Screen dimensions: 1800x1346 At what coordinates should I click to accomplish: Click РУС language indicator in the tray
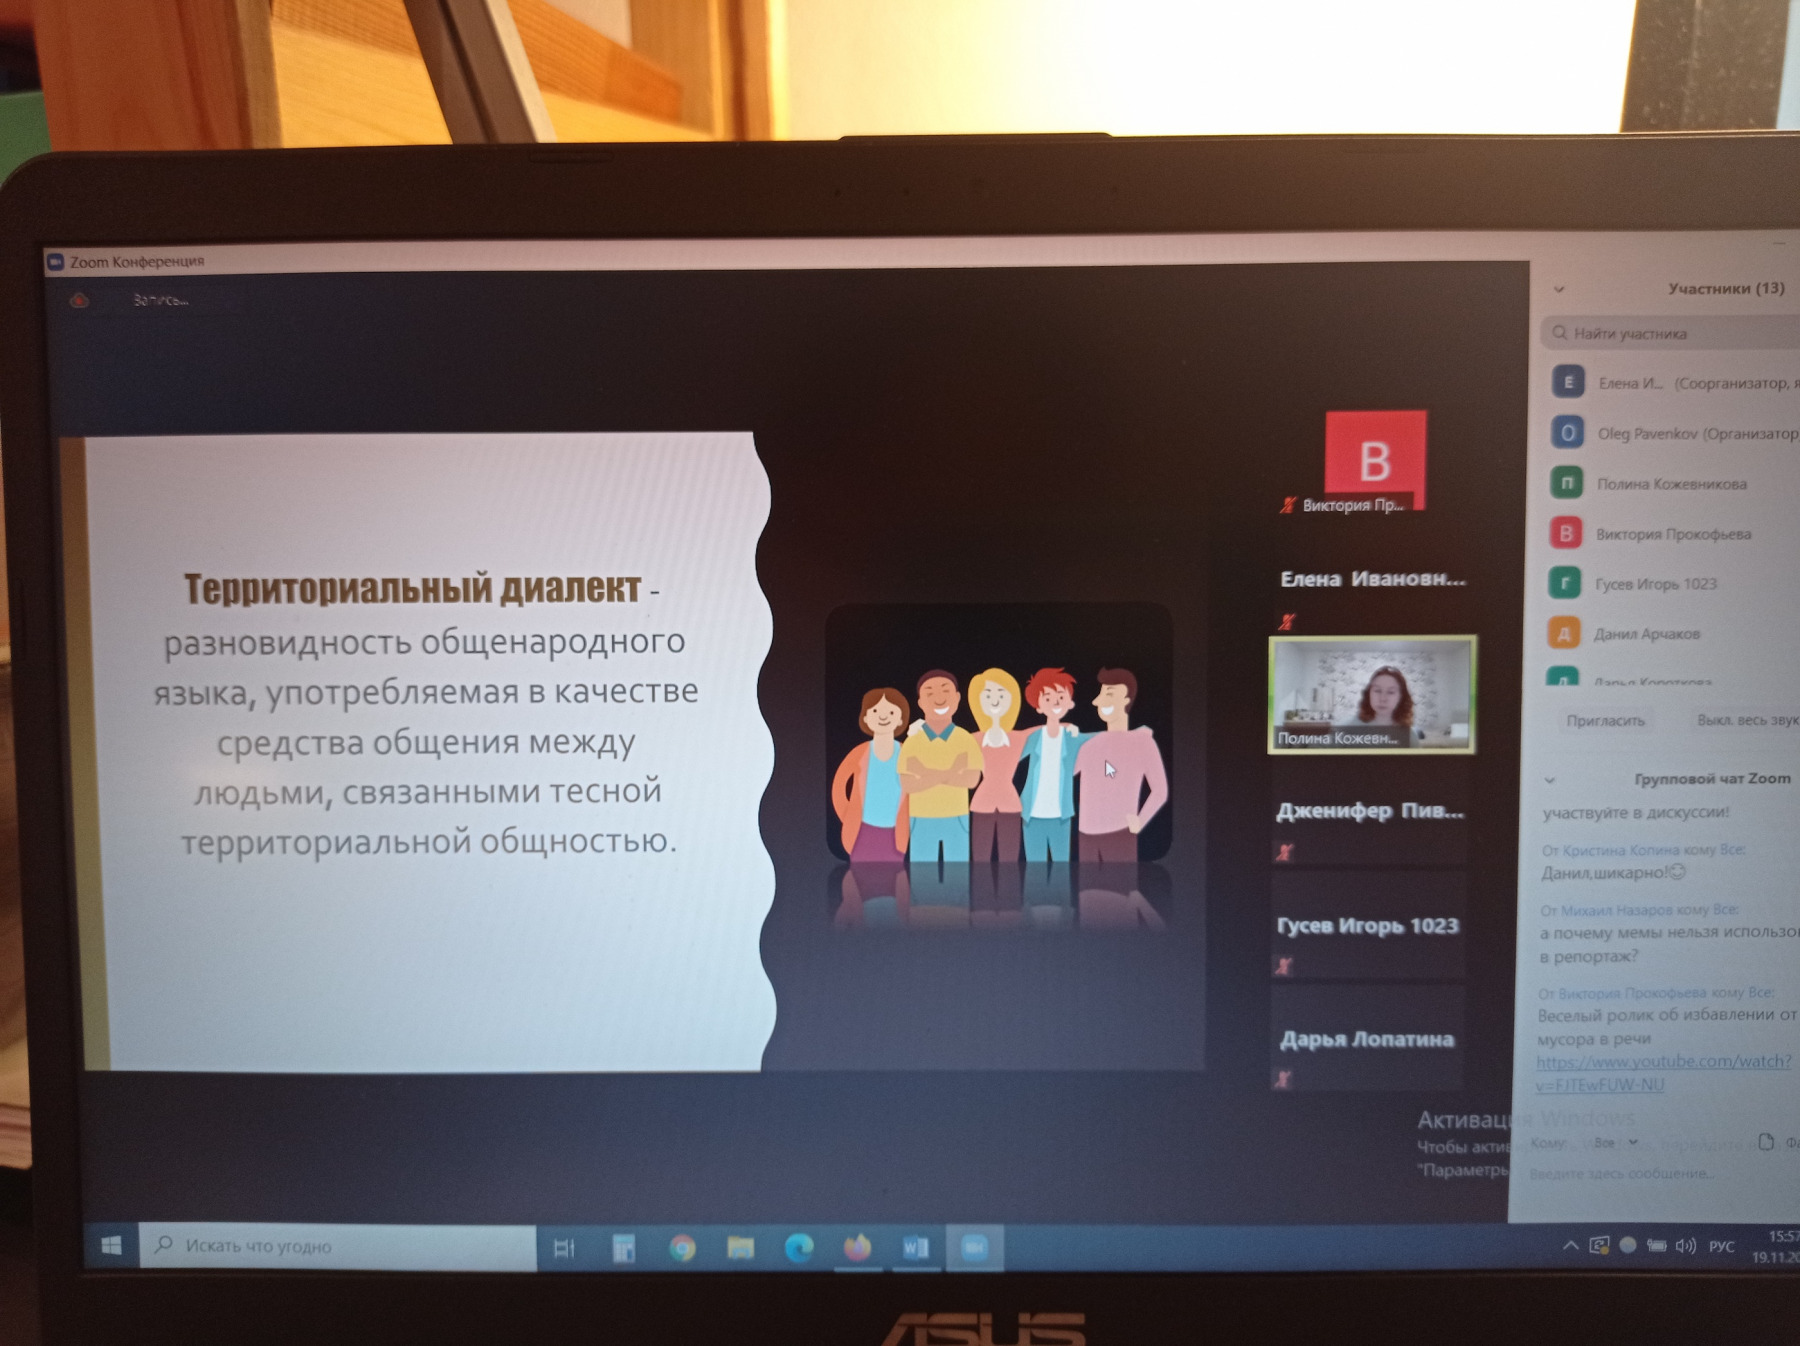1722,1246
